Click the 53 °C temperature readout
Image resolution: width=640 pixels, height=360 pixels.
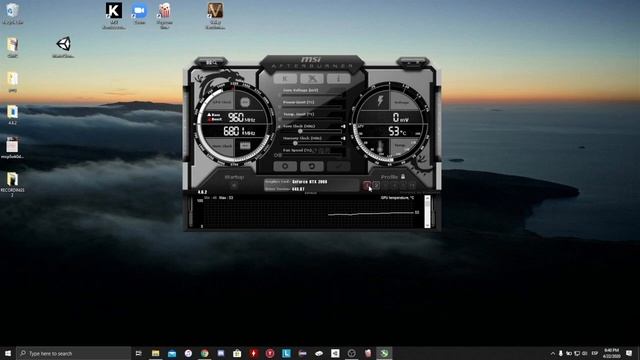(x=397, y=131)
